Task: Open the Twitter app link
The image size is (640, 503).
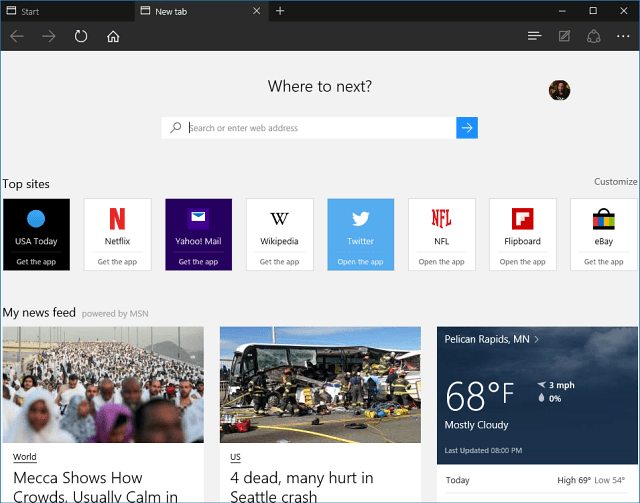Action: point(360,262)
